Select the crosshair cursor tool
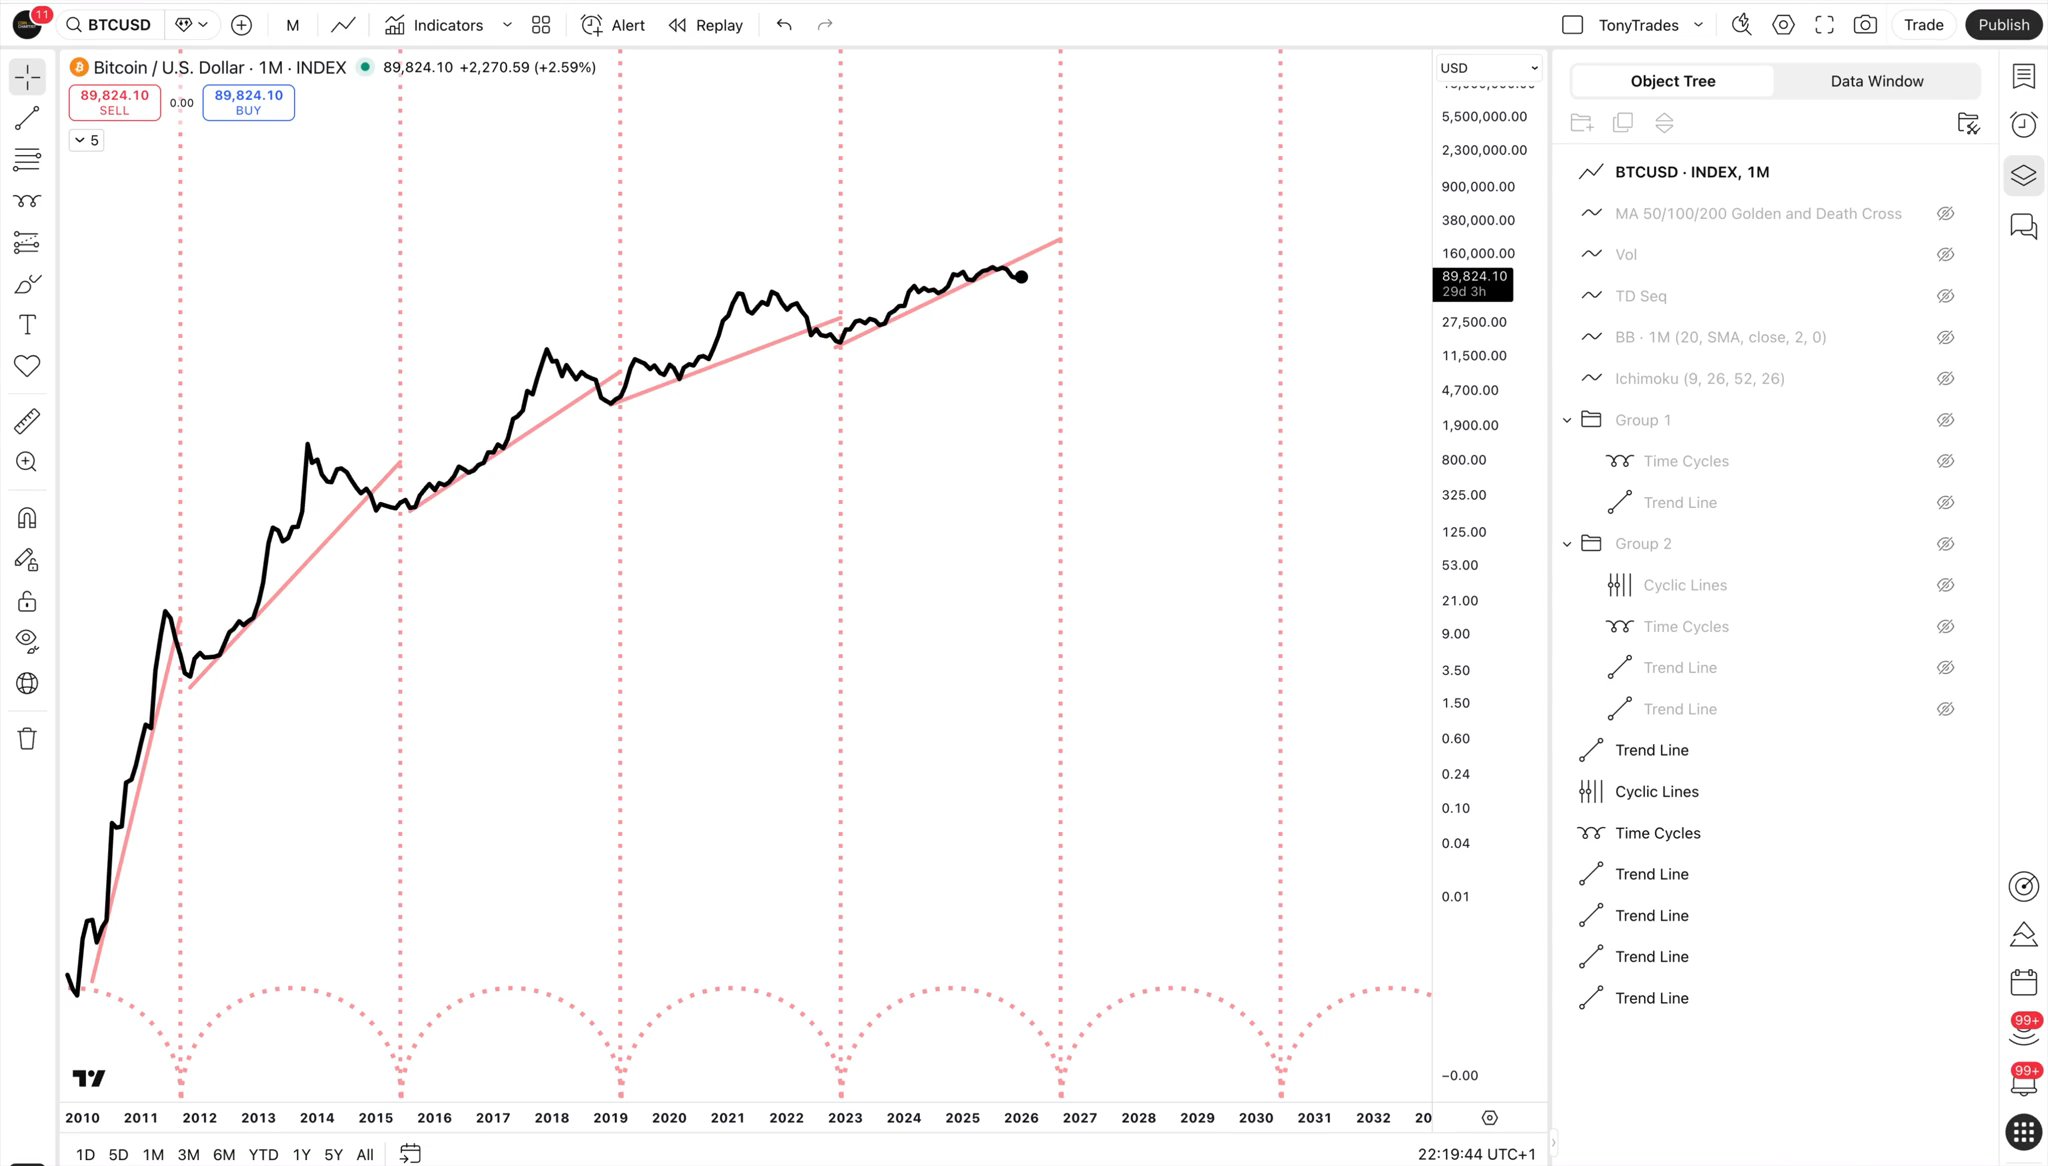The height and width of the screenshot is (1166, 2048). tap(27, 77)
